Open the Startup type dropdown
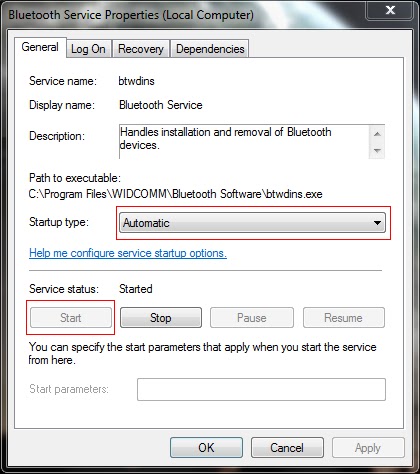The image size is (420, 474). 252,223
